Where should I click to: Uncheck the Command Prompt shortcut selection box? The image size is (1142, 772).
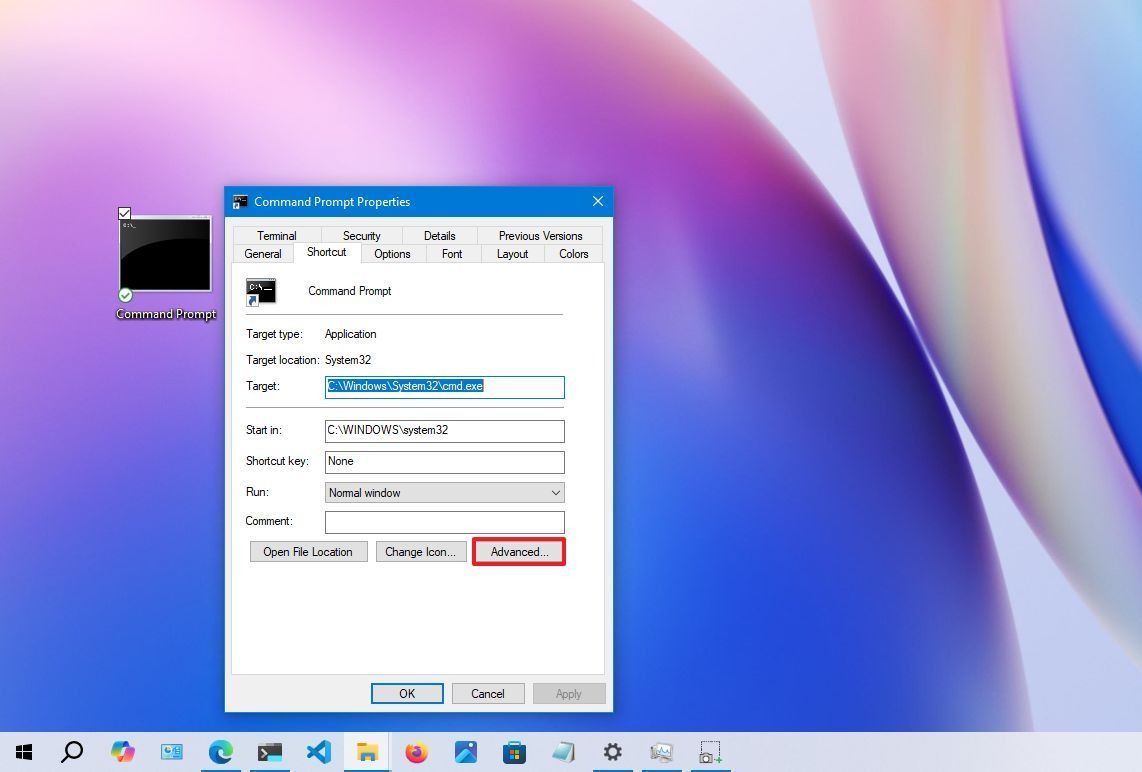point(124,212)
